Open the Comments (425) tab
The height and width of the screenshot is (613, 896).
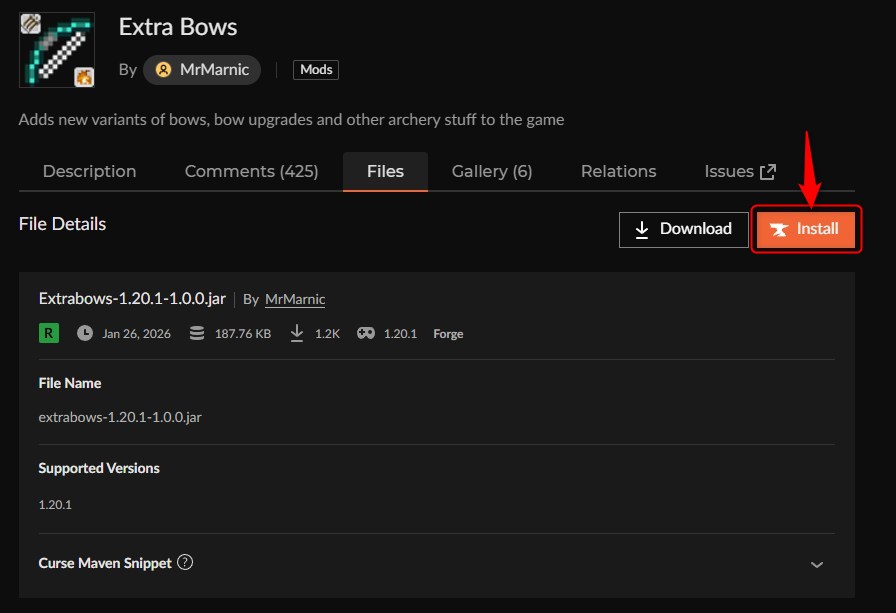251,171
